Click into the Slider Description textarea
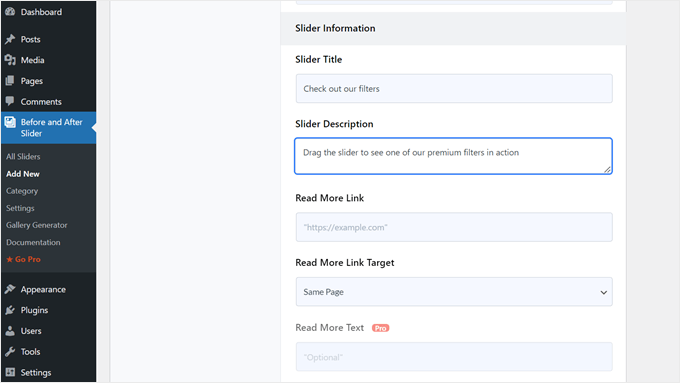Screen dimensions: 680x383 click(x=453, y=156)
